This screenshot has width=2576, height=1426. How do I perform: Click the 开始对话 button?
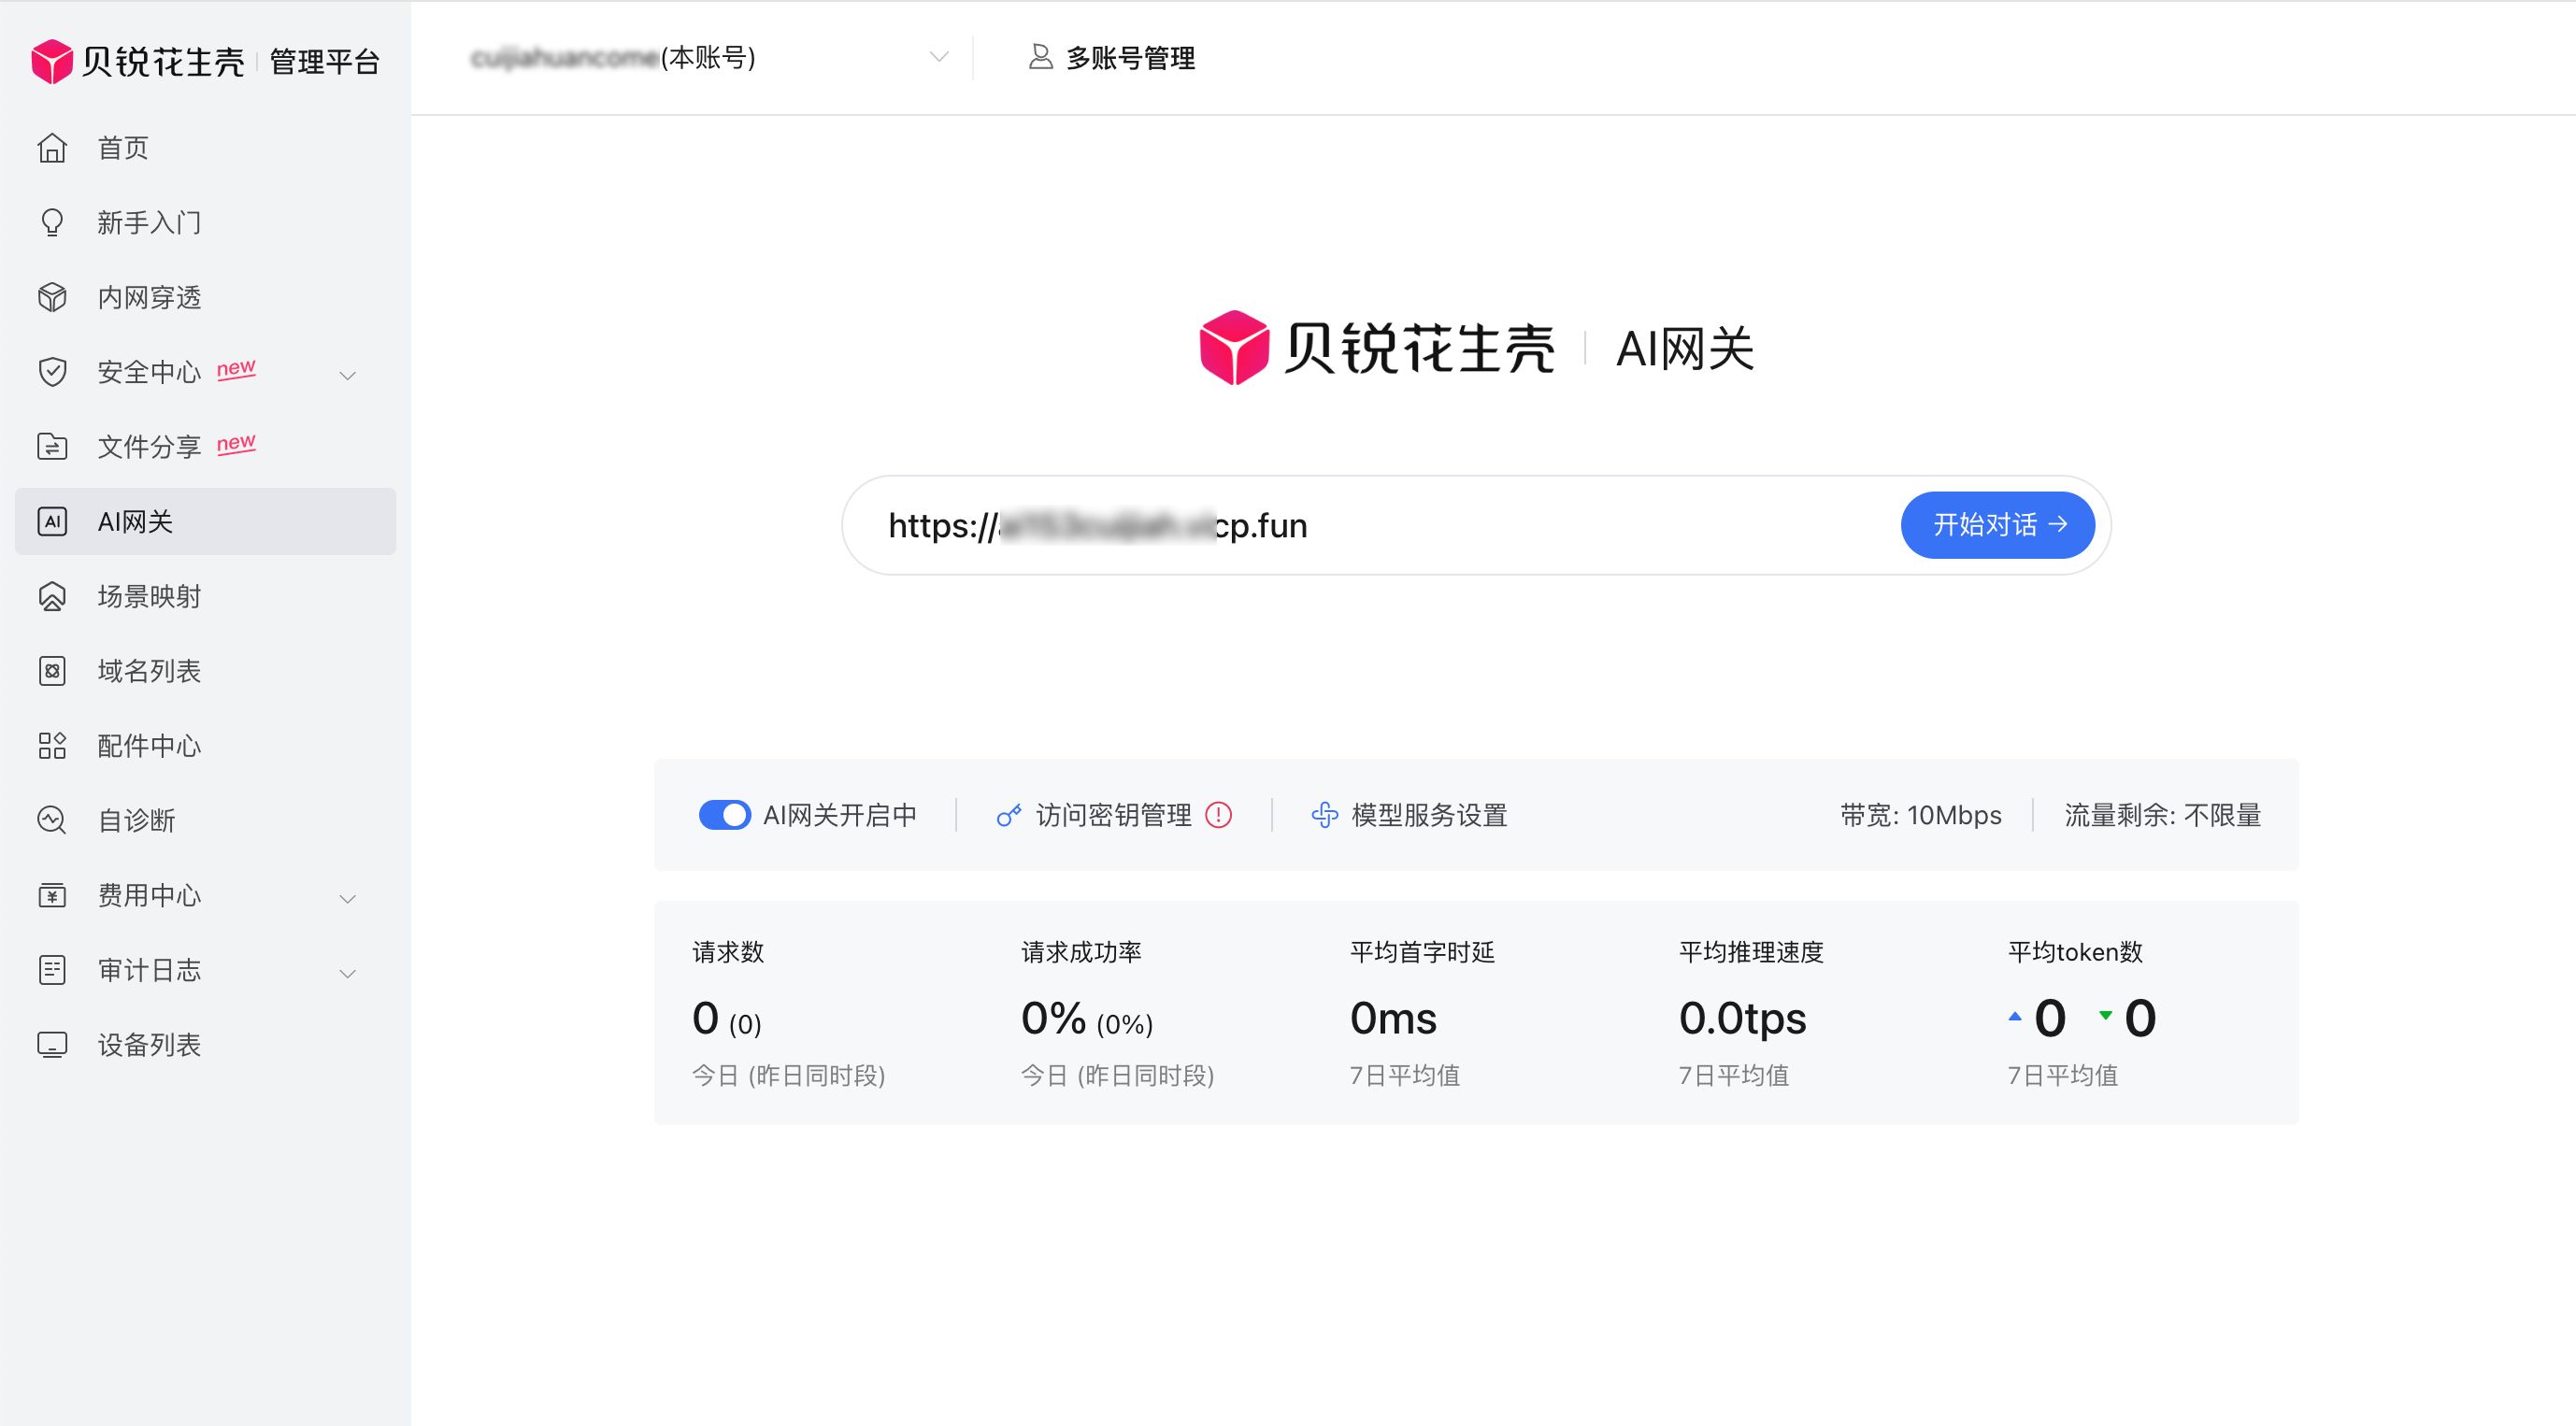click(x=1997, y=525)
